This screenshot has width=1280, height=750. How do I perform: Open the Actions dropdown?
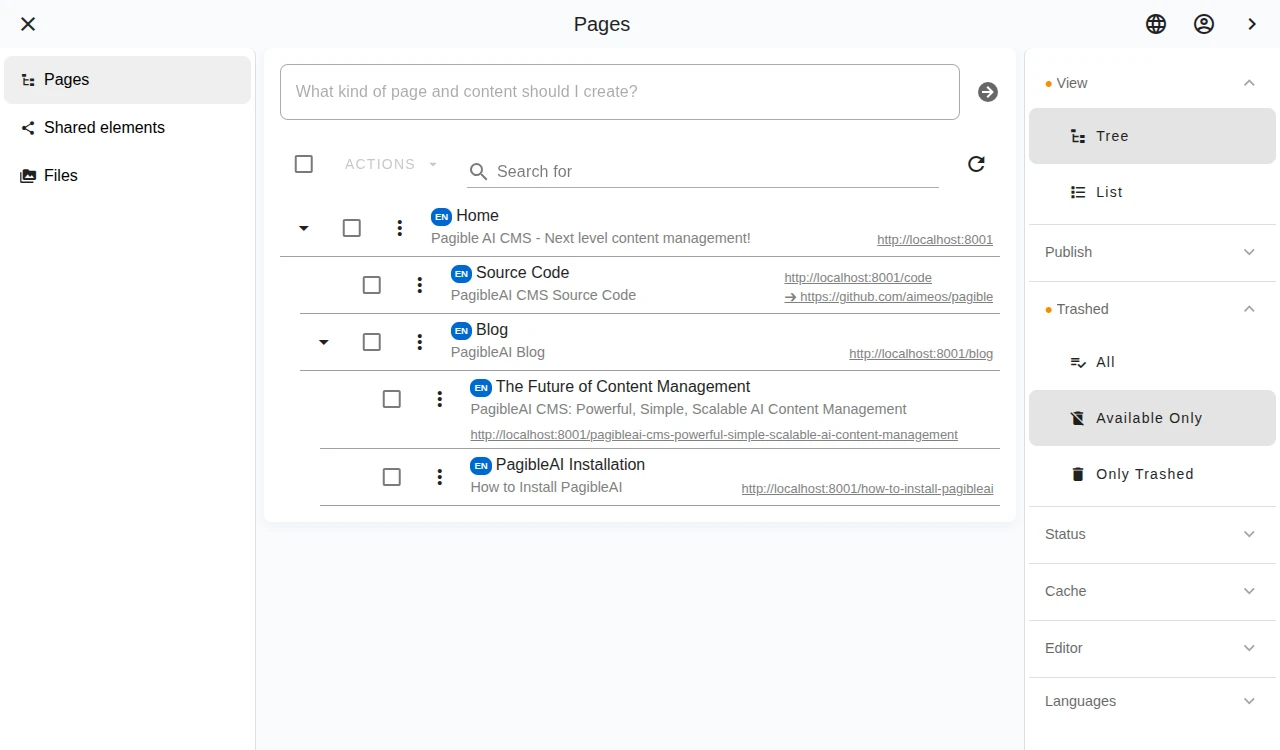point(391,164)
